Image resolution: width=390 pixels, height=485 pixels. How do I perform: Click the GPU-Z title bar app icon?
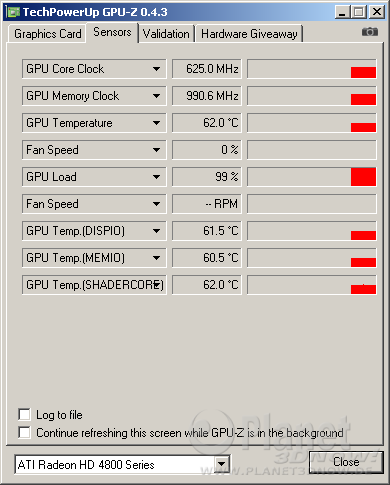pyautogui.click(x=13, y=12)
